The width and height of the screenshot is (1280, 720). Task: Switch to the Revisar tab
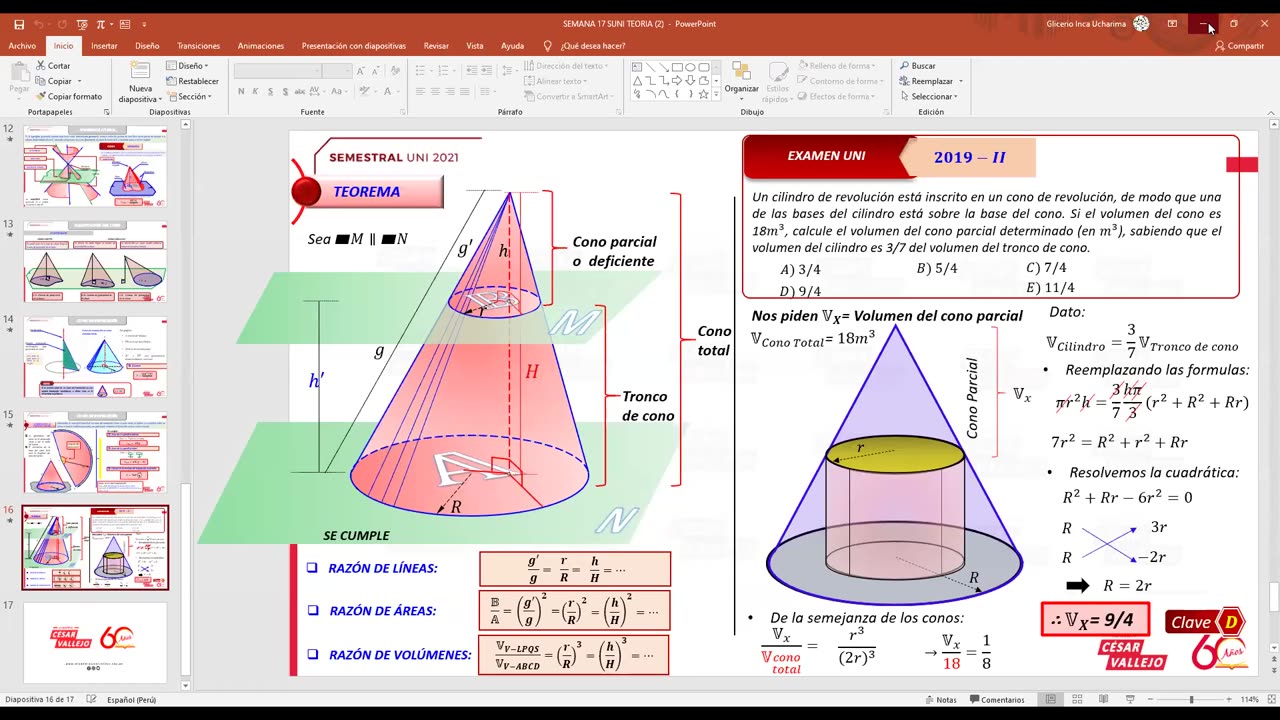[436, 46]
